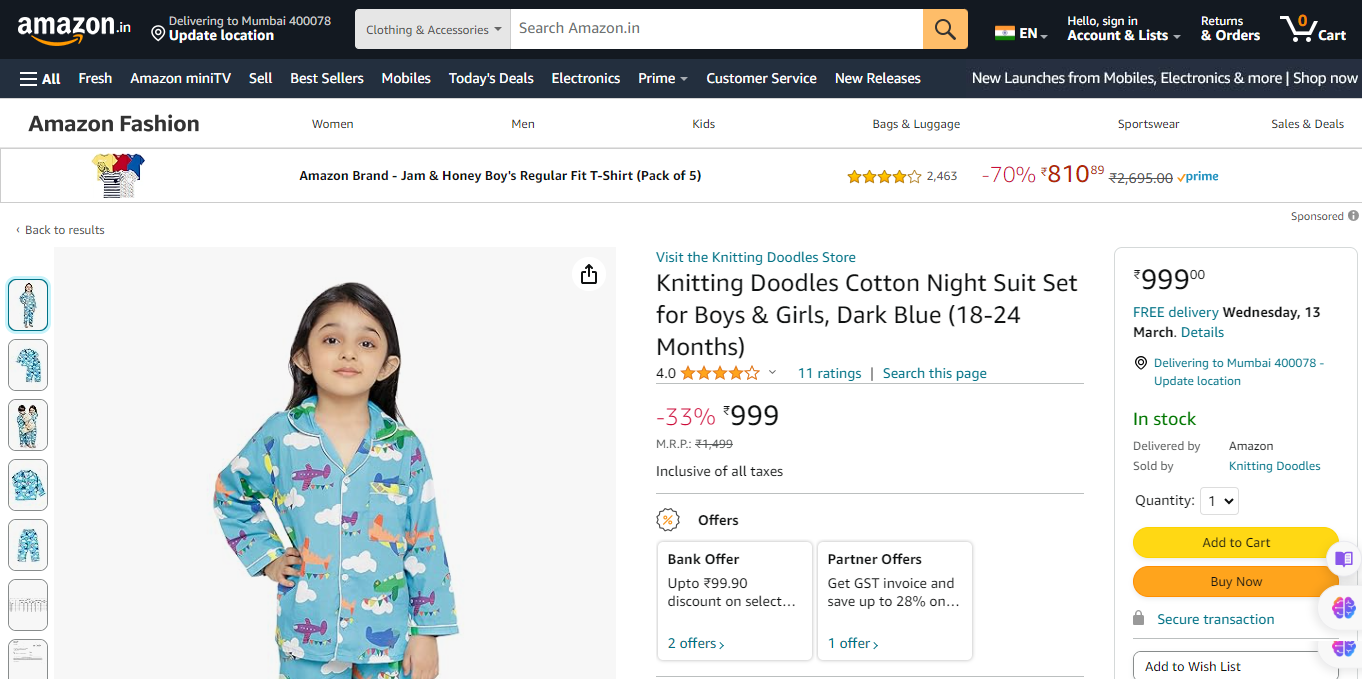Click the orange search magnifier button
This screenshot has height=679, width=1362.
pos(945,29)
